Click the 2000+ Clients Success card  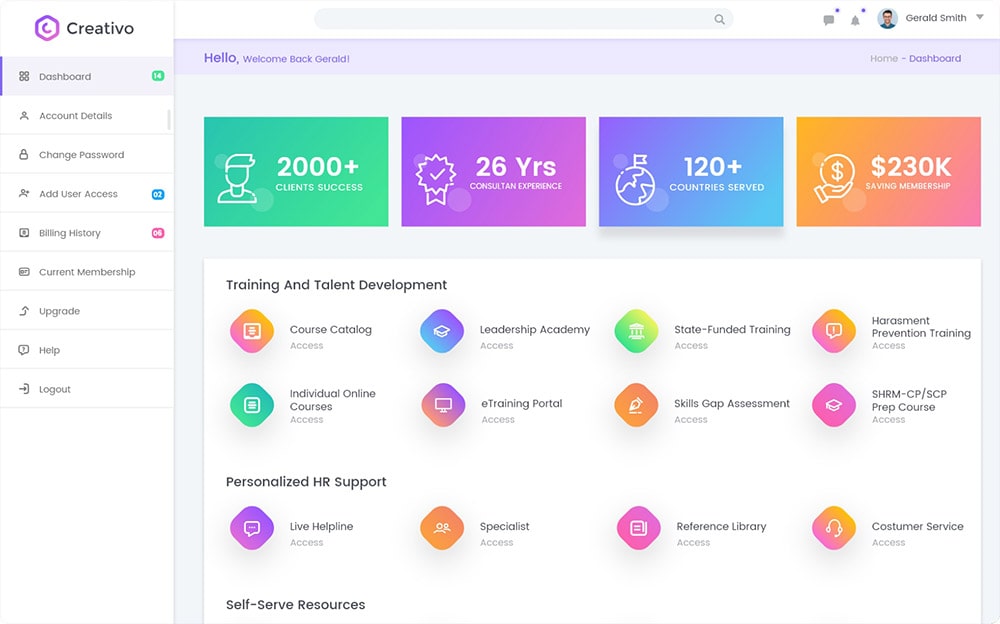click(x=296, y=172)
